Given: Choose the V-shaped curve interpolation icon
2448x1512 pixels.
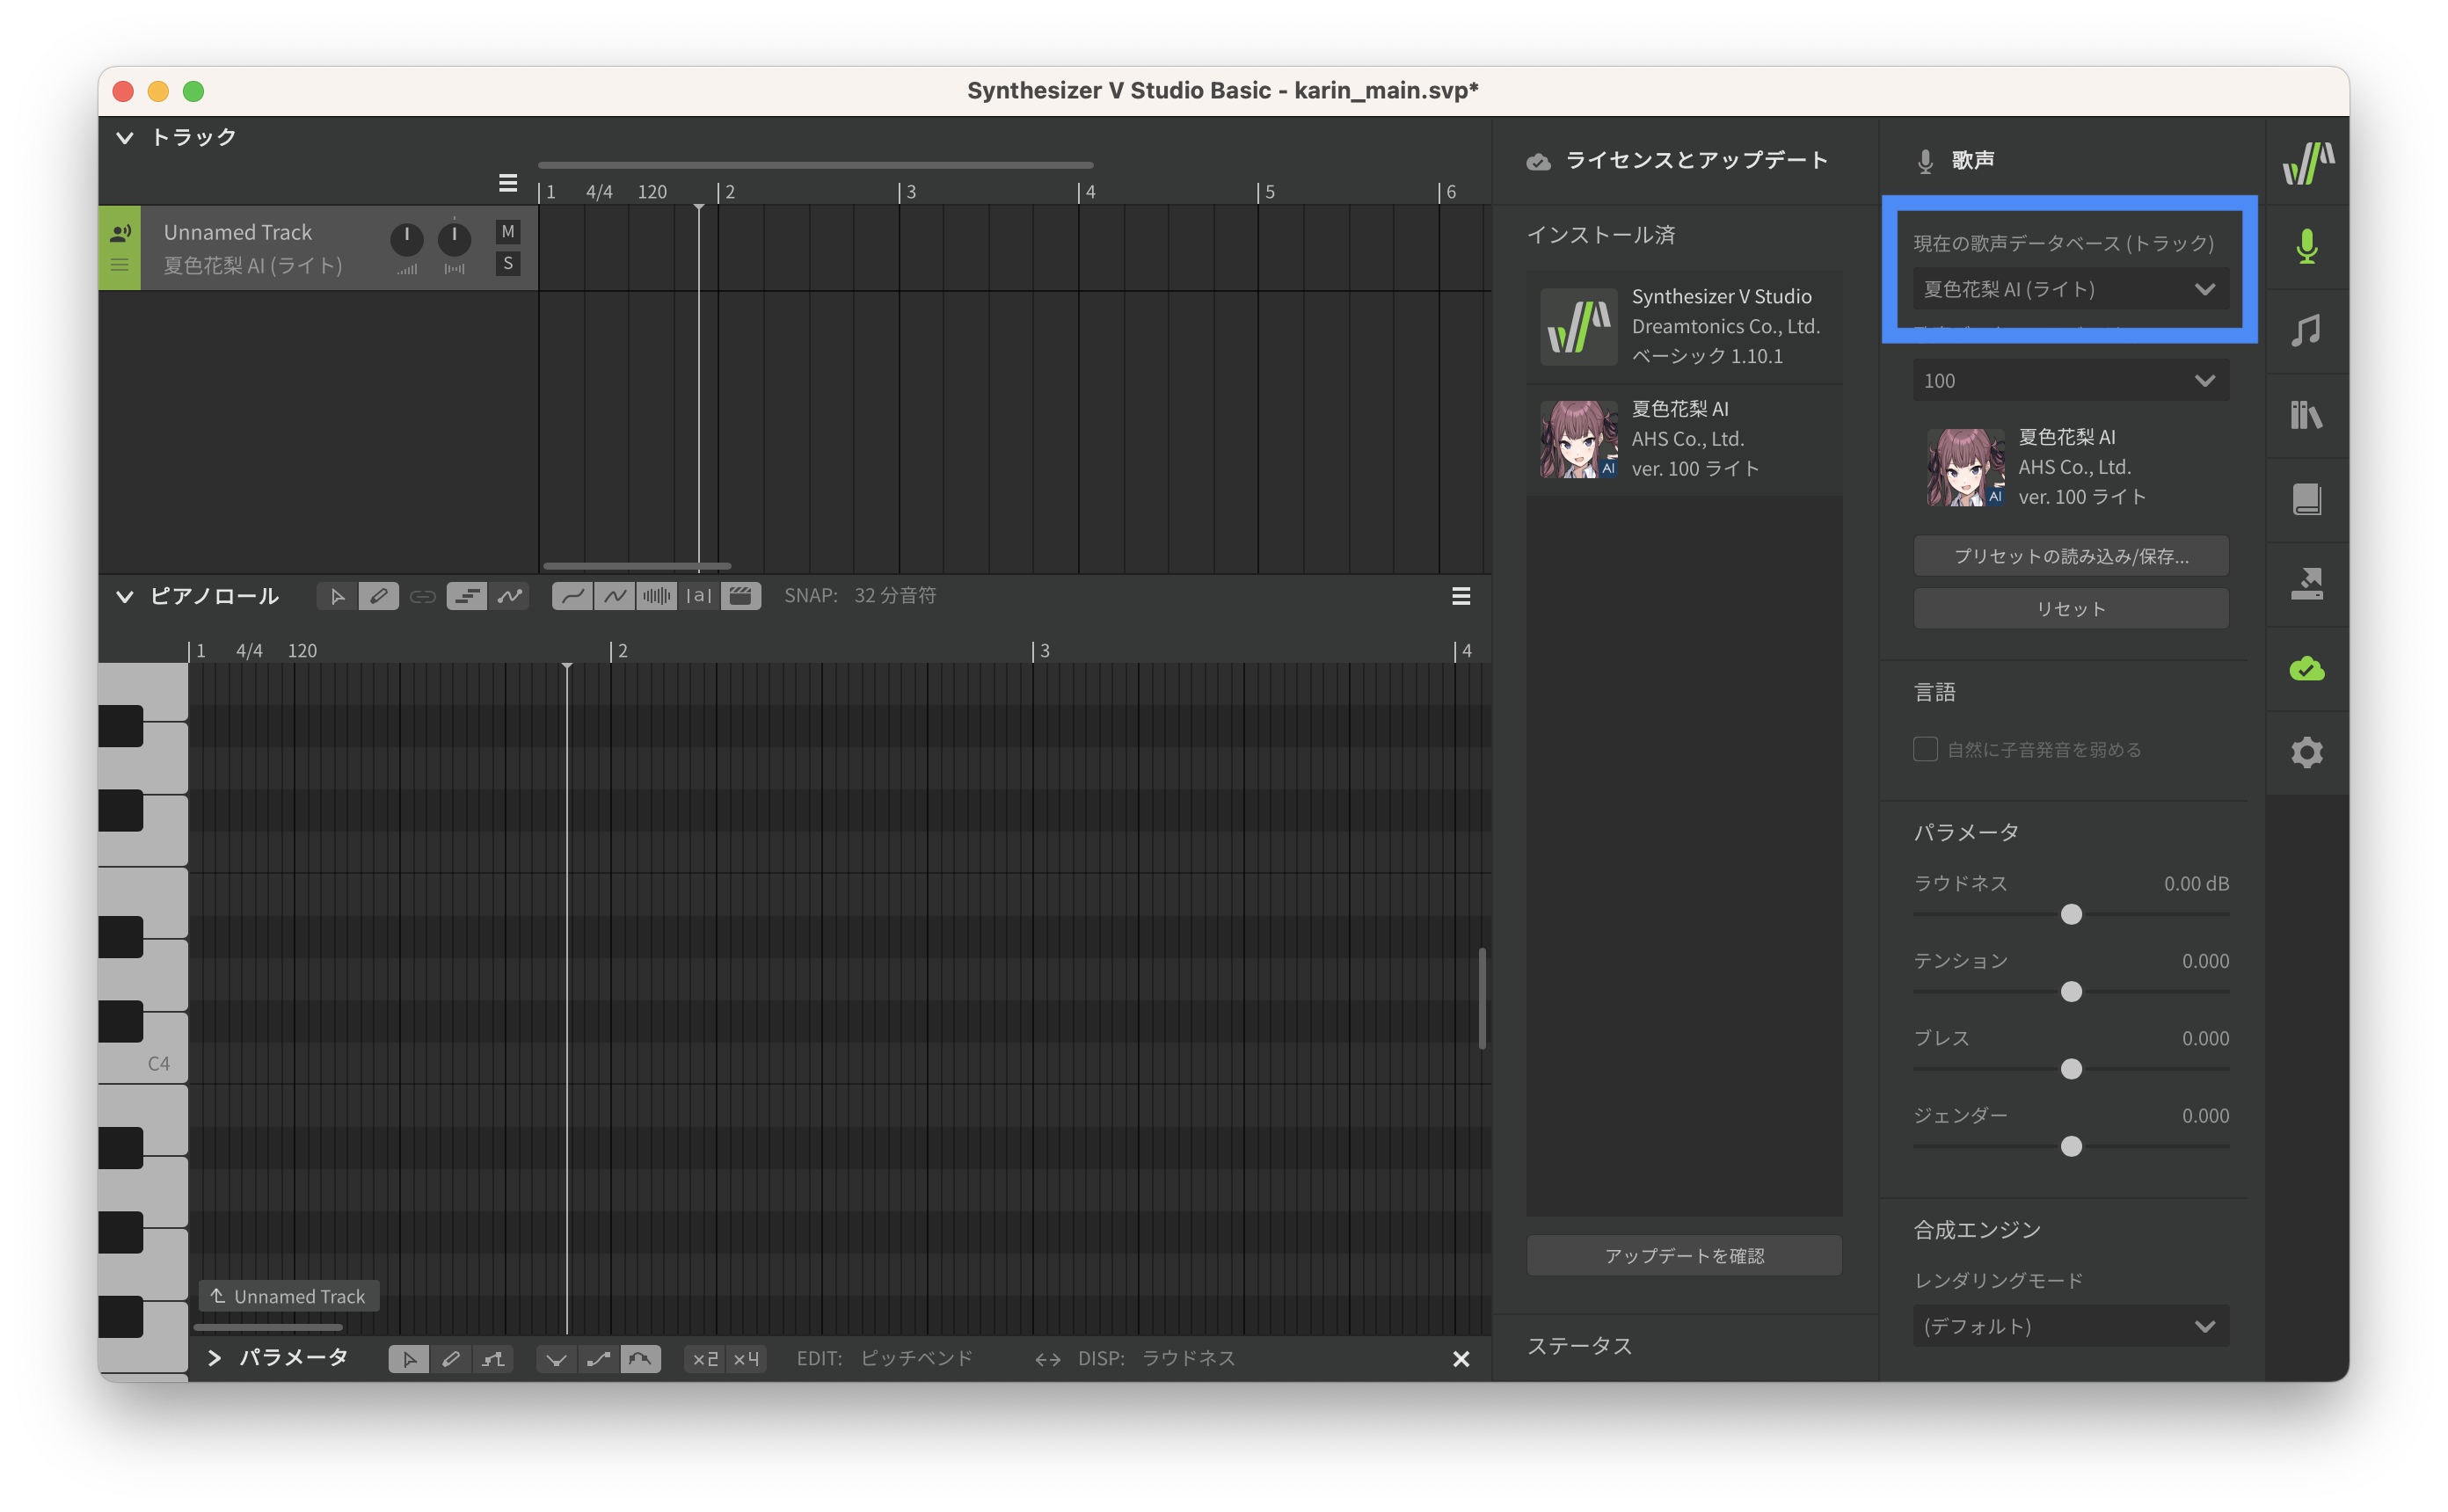Looking at the screenshot, I should 556,1359.
